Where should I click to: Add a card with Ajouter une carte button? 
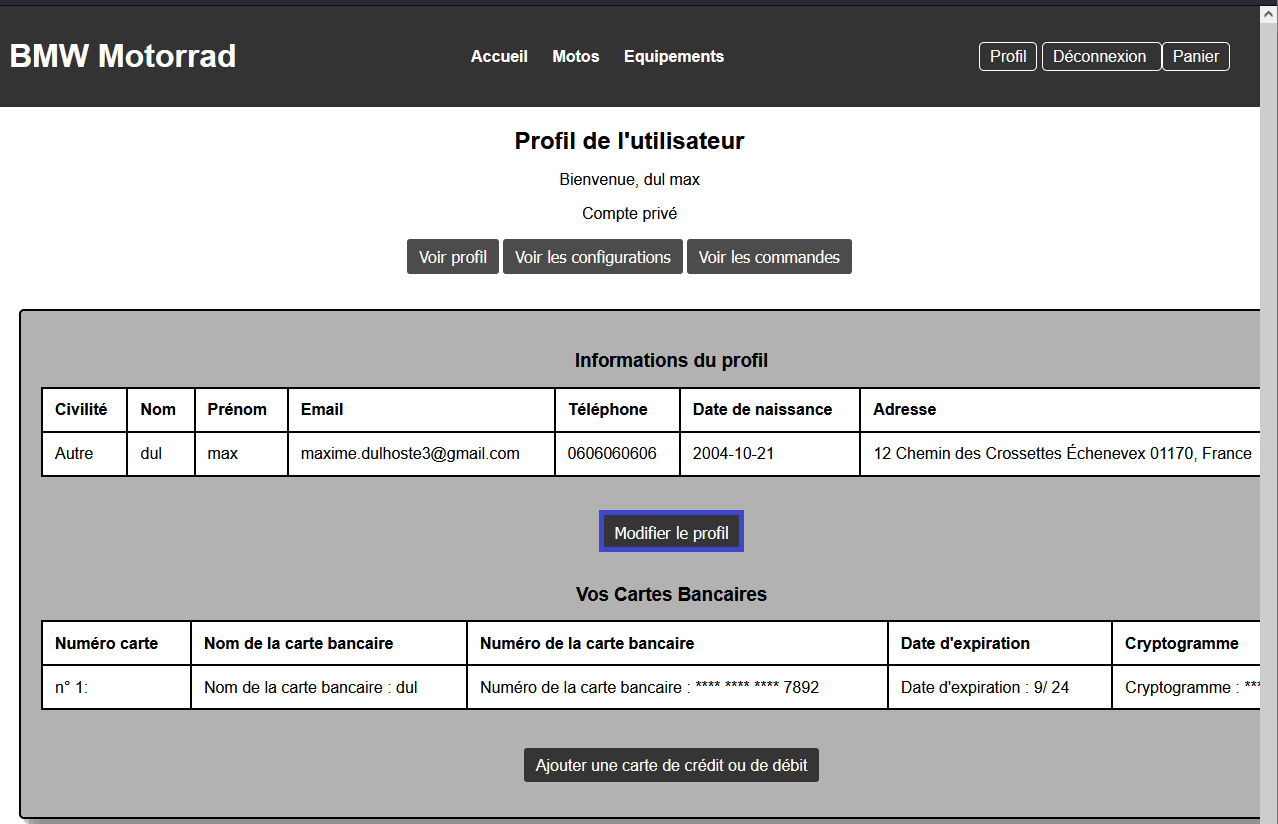tap(671, 765)
